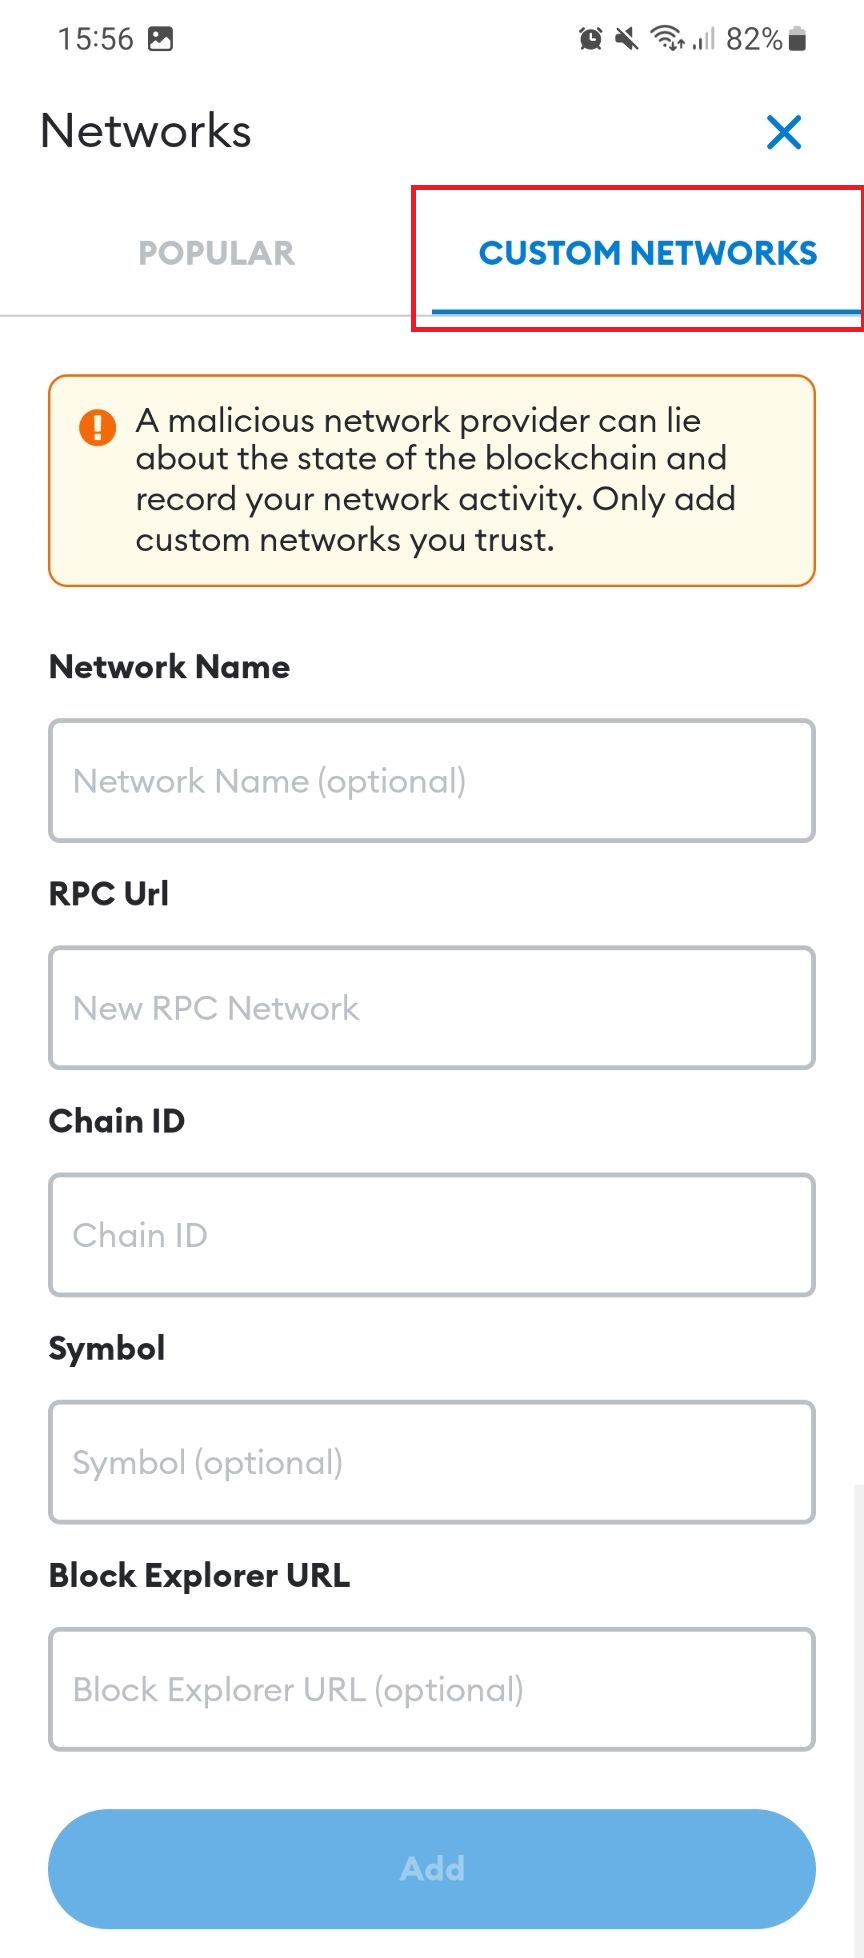Tap the cellular signal strength icon

click(704, 39)
